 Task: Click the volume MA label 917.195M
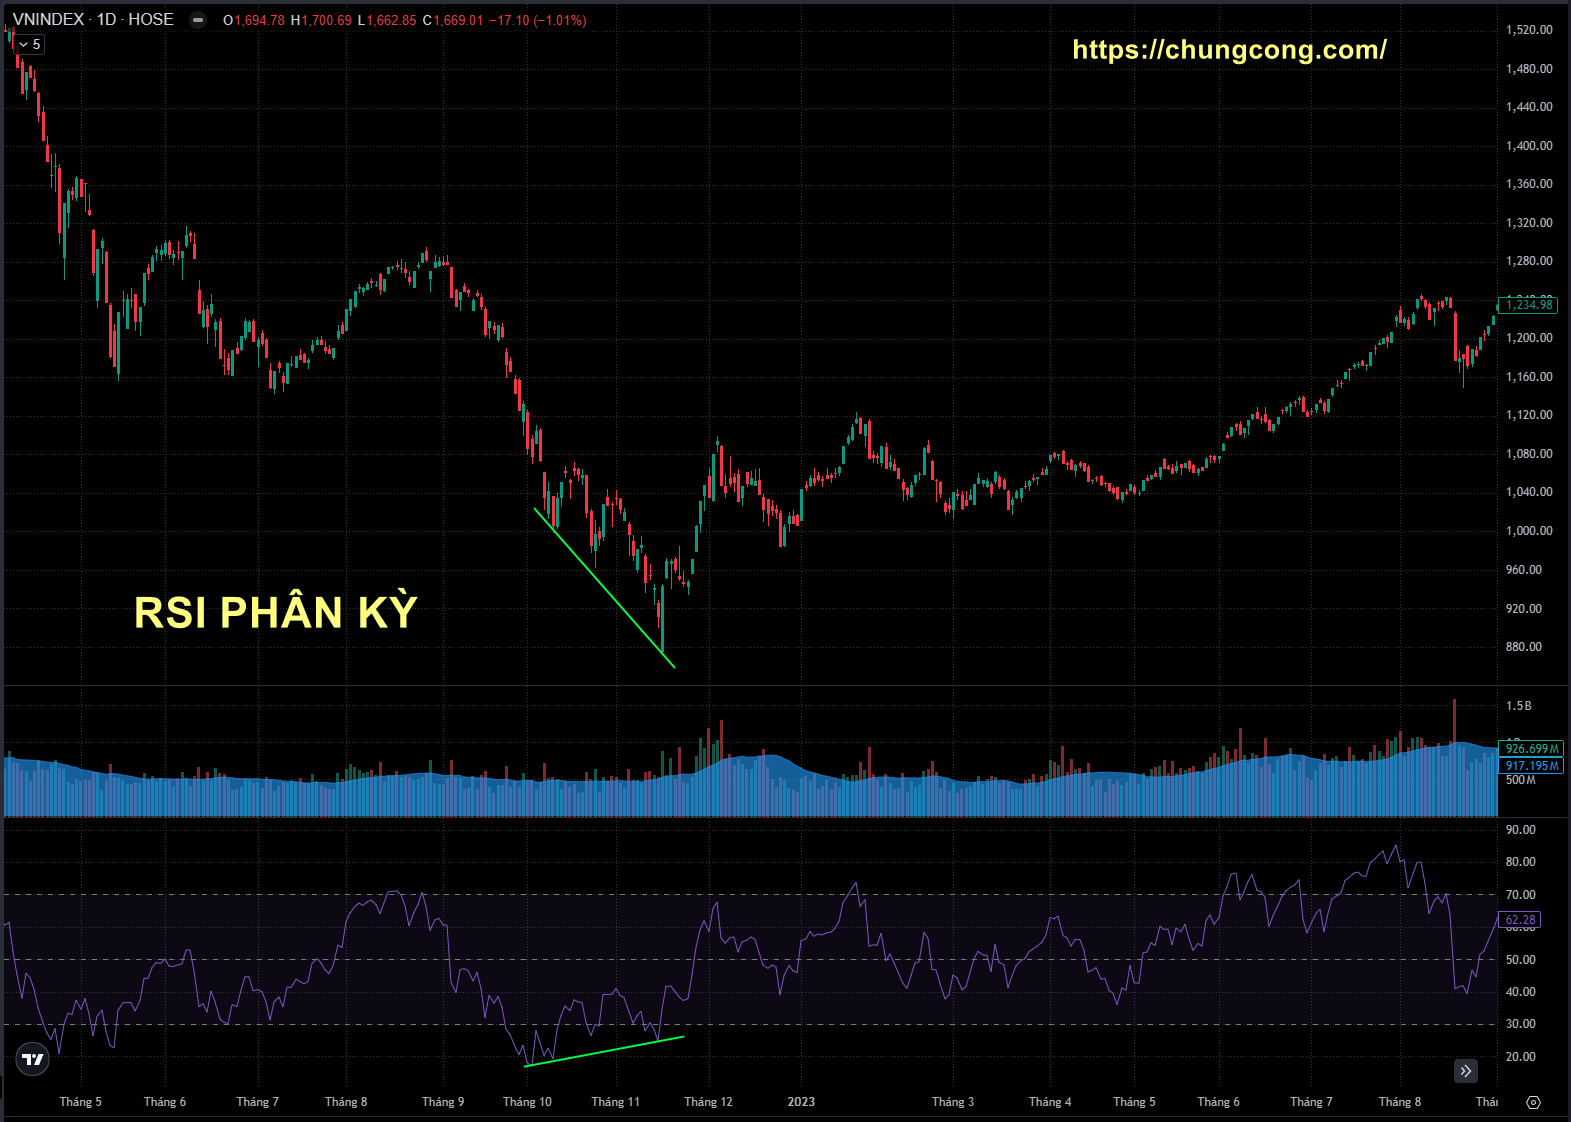[x=1532, y=766]
